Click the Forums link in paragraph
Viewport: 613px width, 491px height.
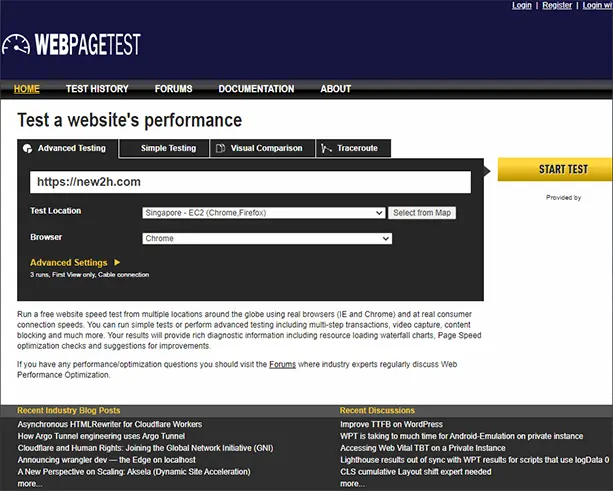[x=282, y=364]
